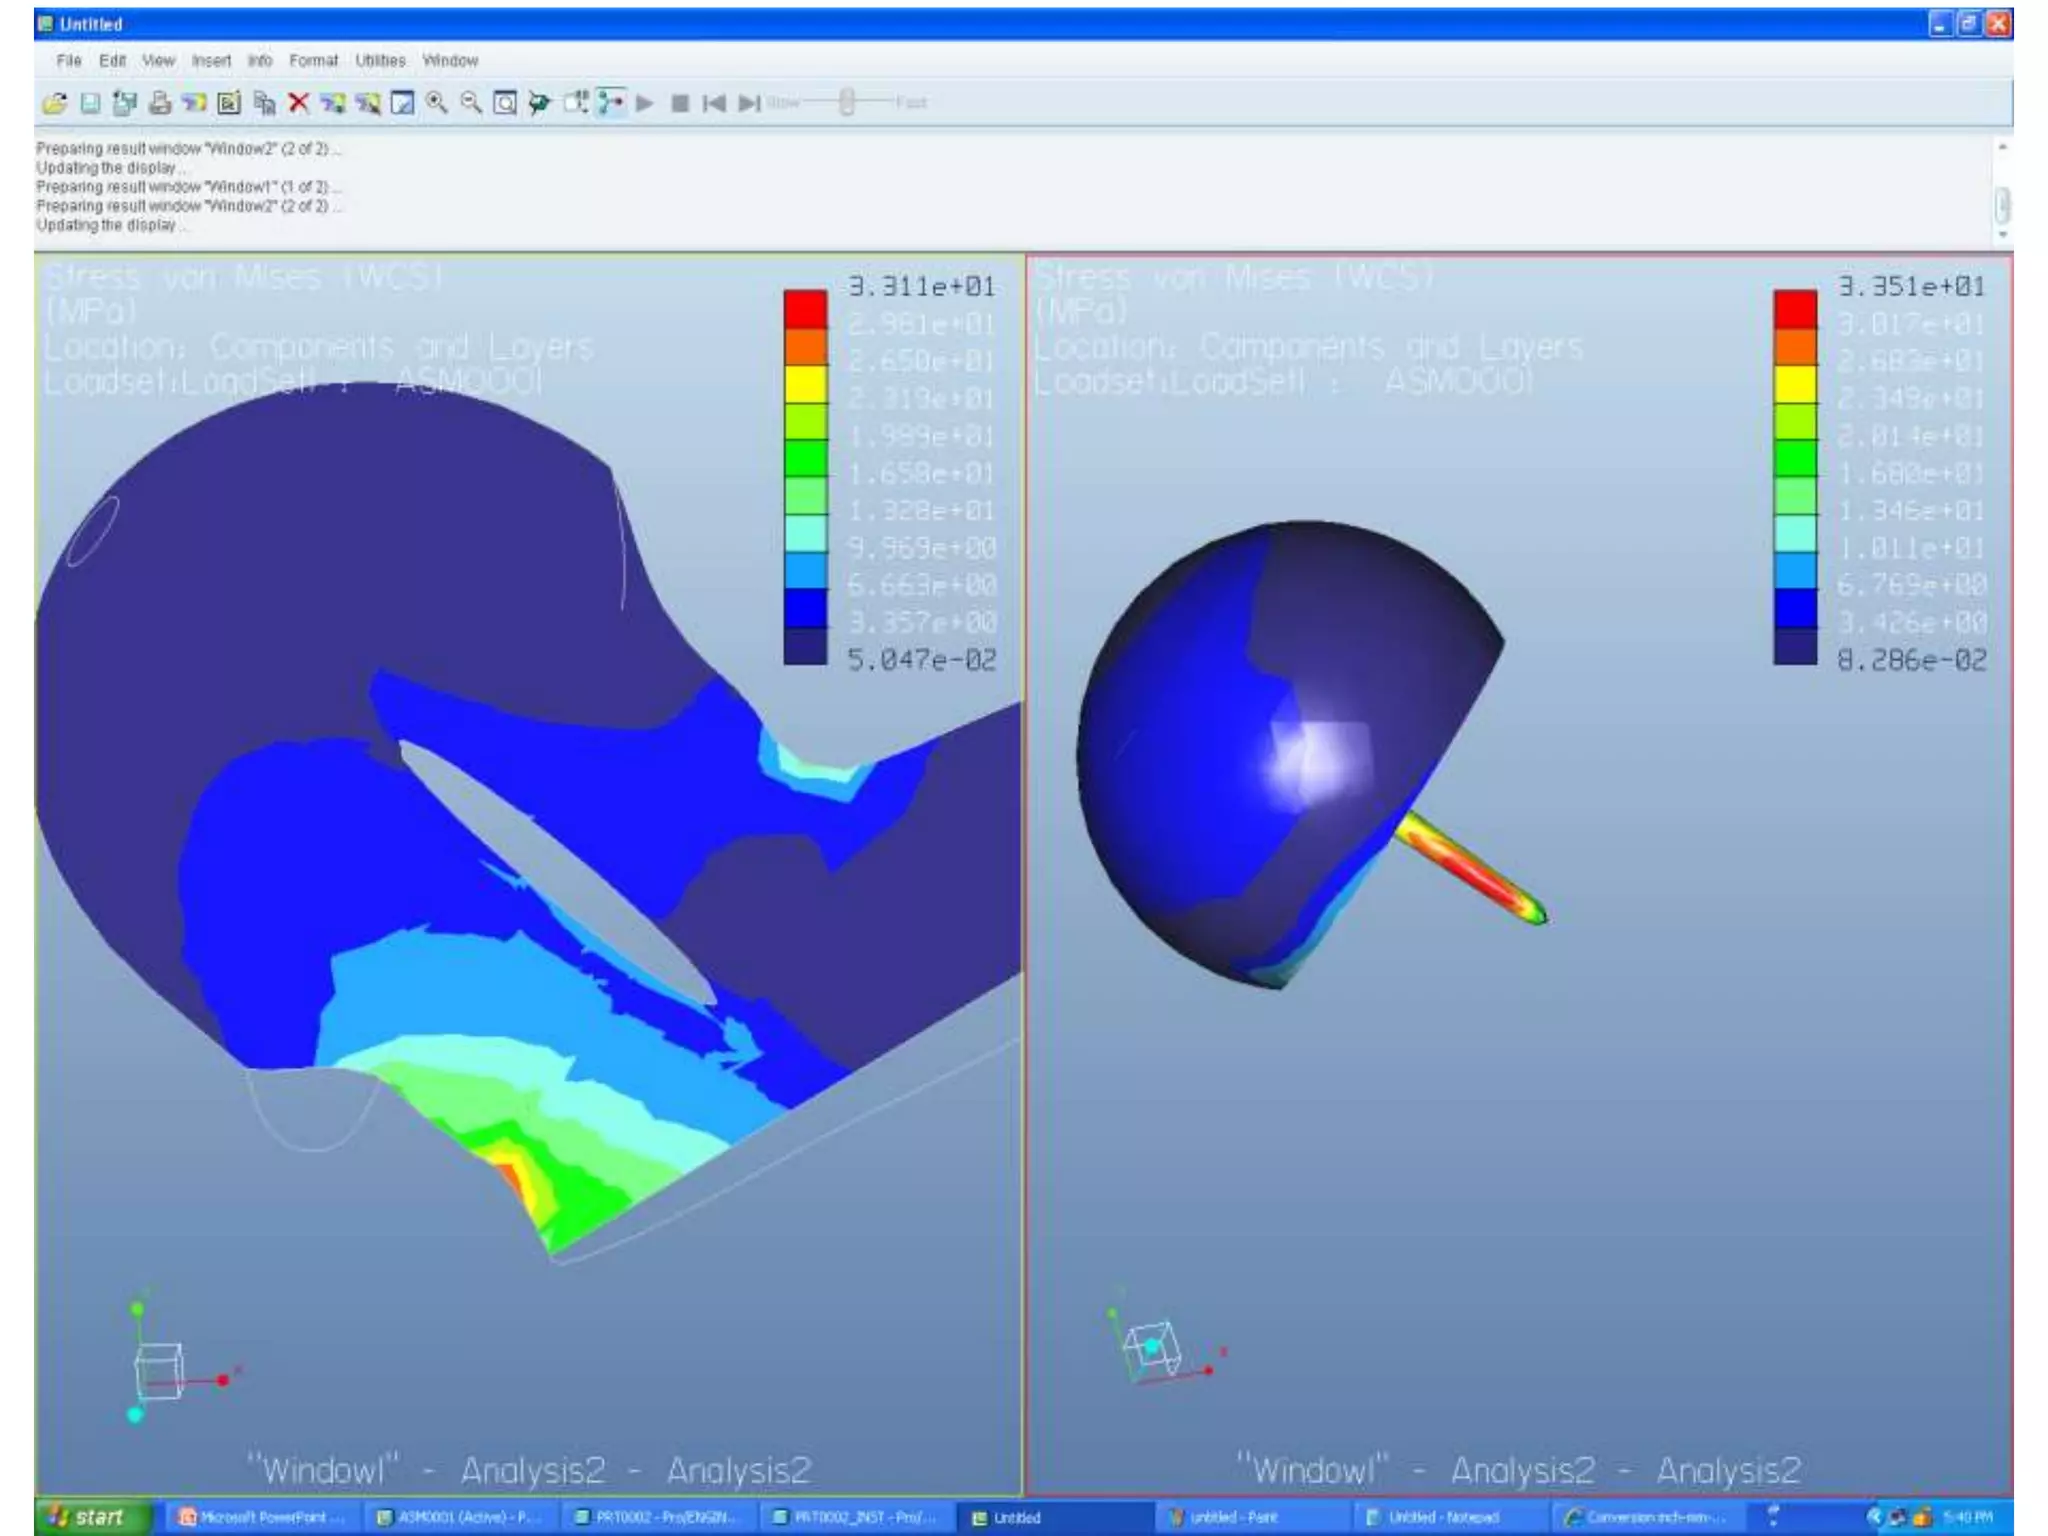
Task: Click the Copy result window icon
Action: coord(264,103)
